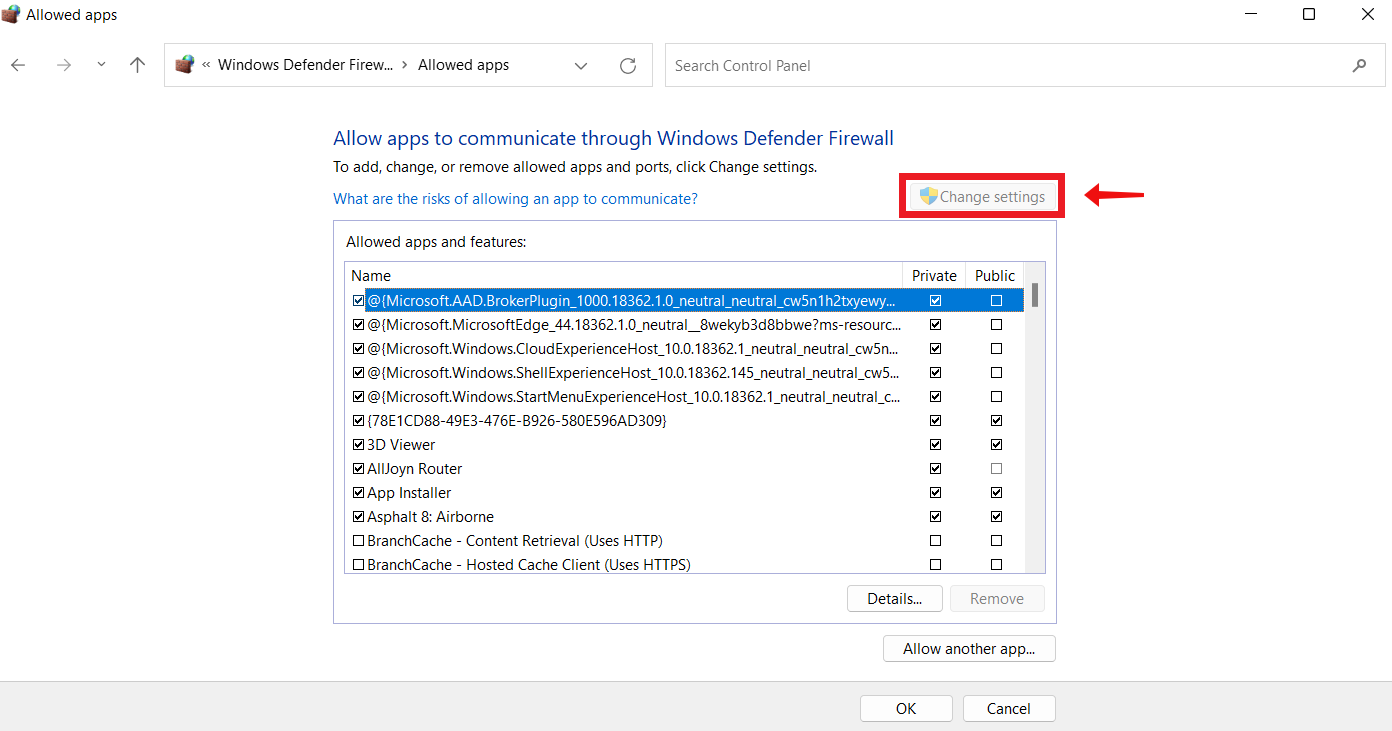Select the Allowed apps breadcrumb
The image size is (1392, 731).
click(463, 65)
